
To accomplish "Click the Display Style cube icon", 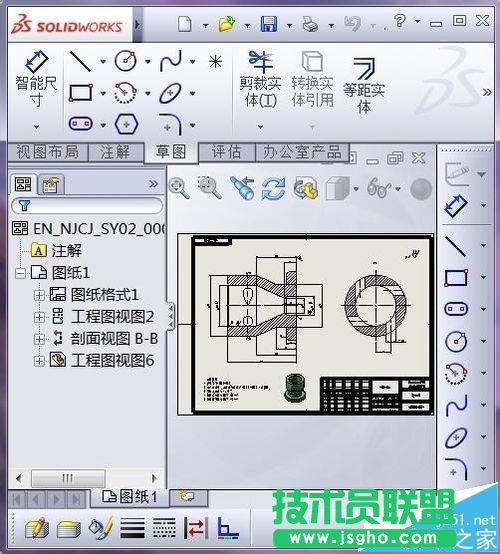I will point(337,188).
